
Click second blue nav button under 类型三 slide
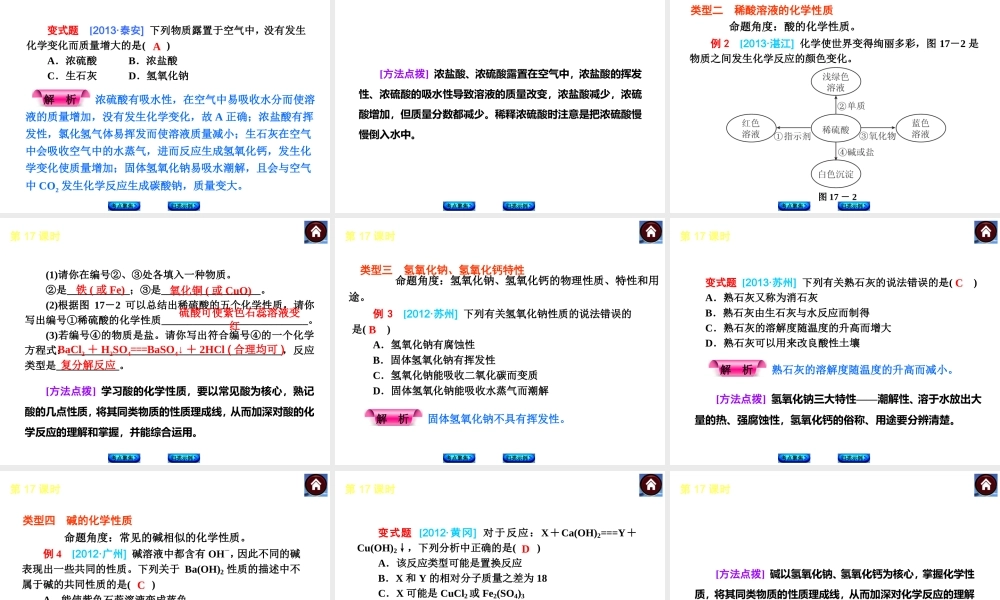pos(518,458)
